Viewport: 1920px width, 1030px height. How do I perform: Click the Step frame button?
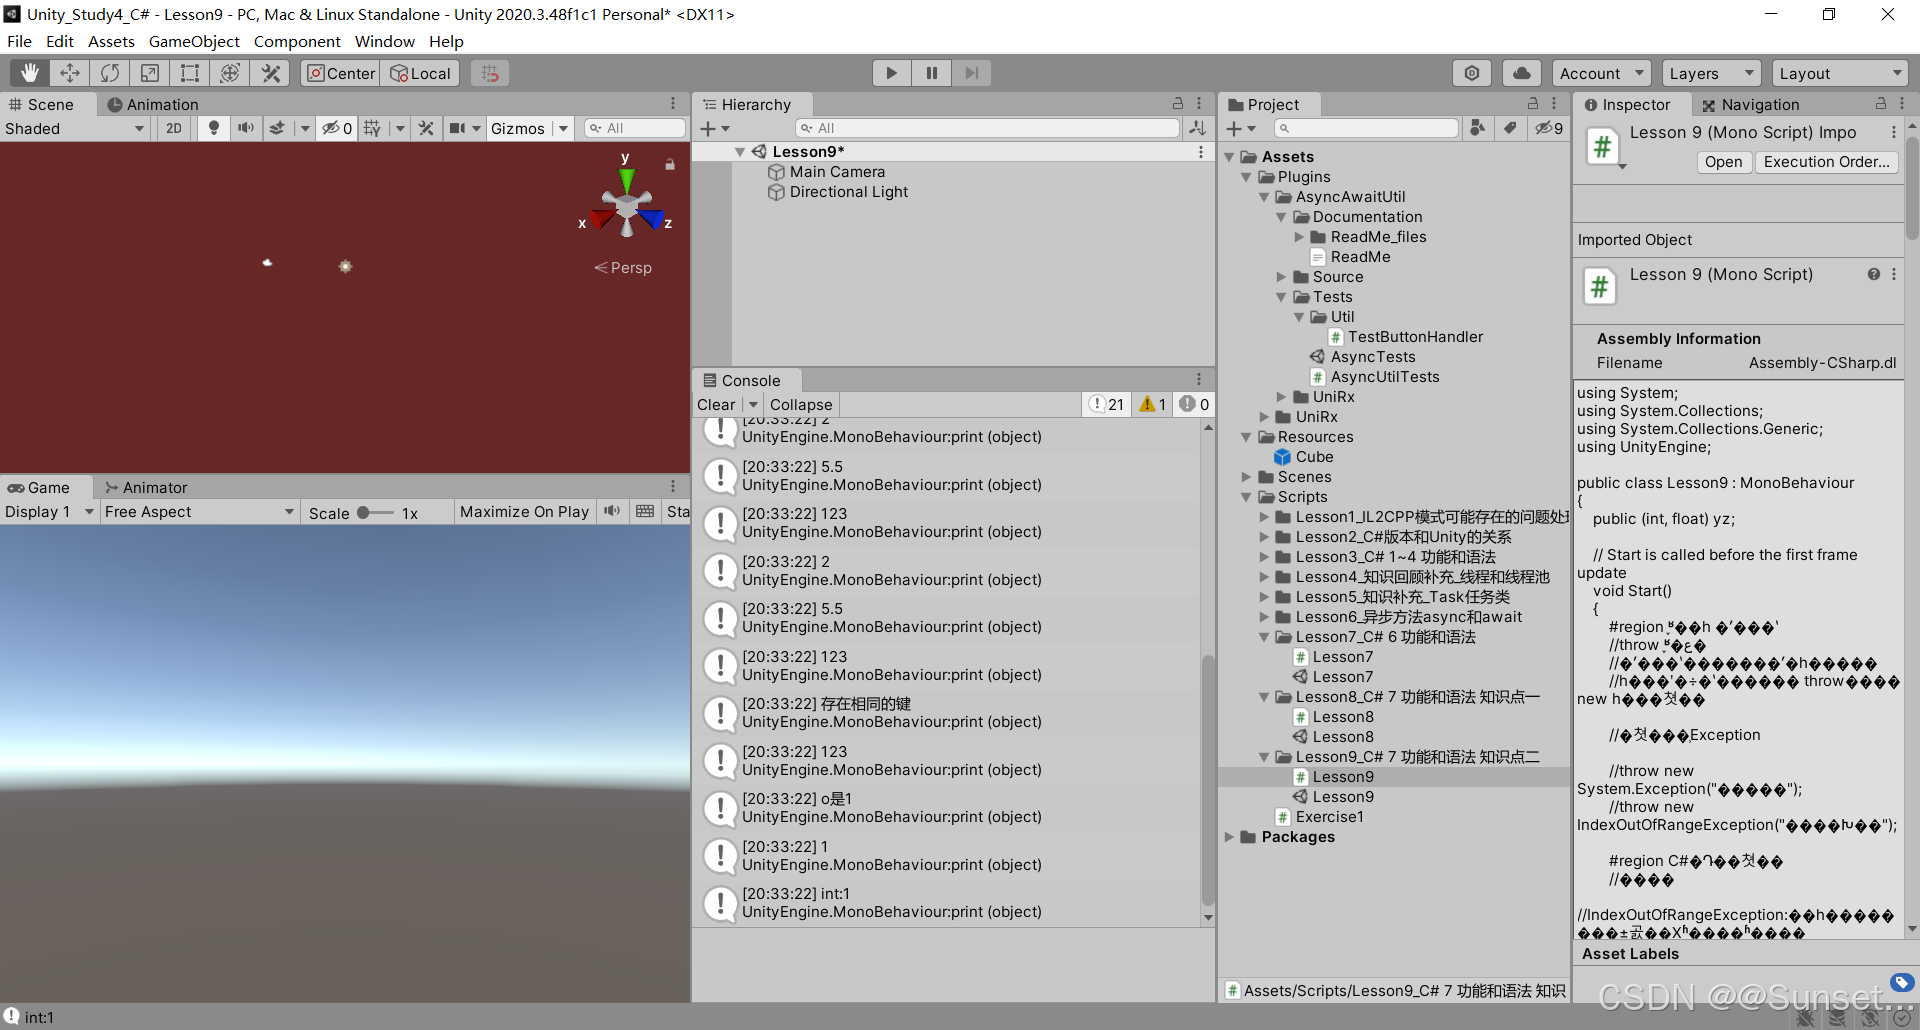[x=971, y=73]
